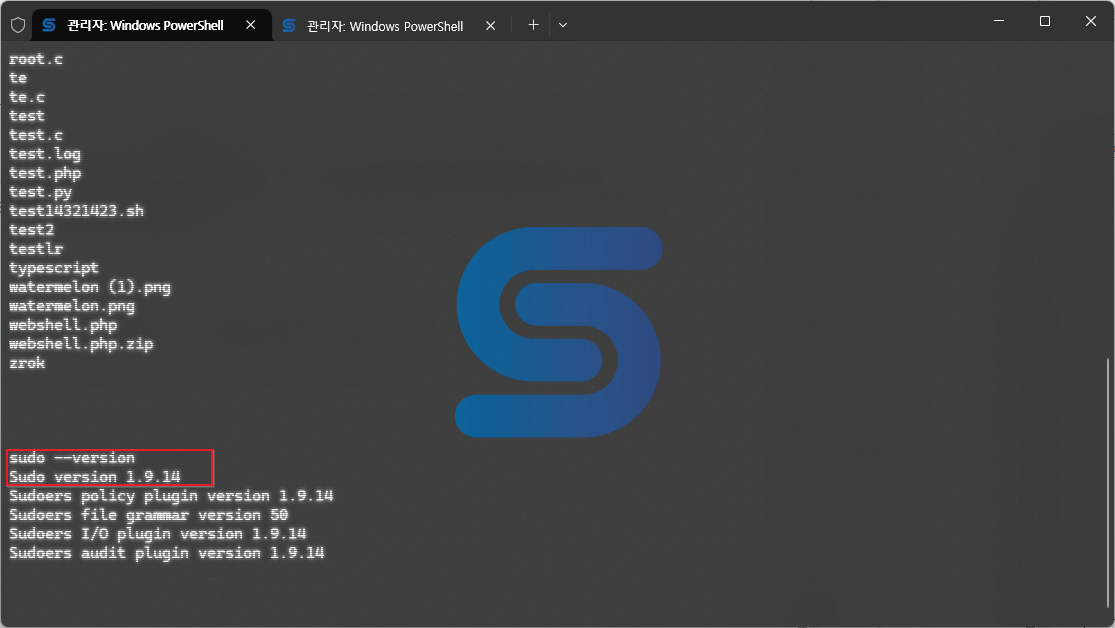Click the second tab's S profile icon
The height and width of the screenshot is (628, 1115).
pyautogui.click(x=289, y=26)
